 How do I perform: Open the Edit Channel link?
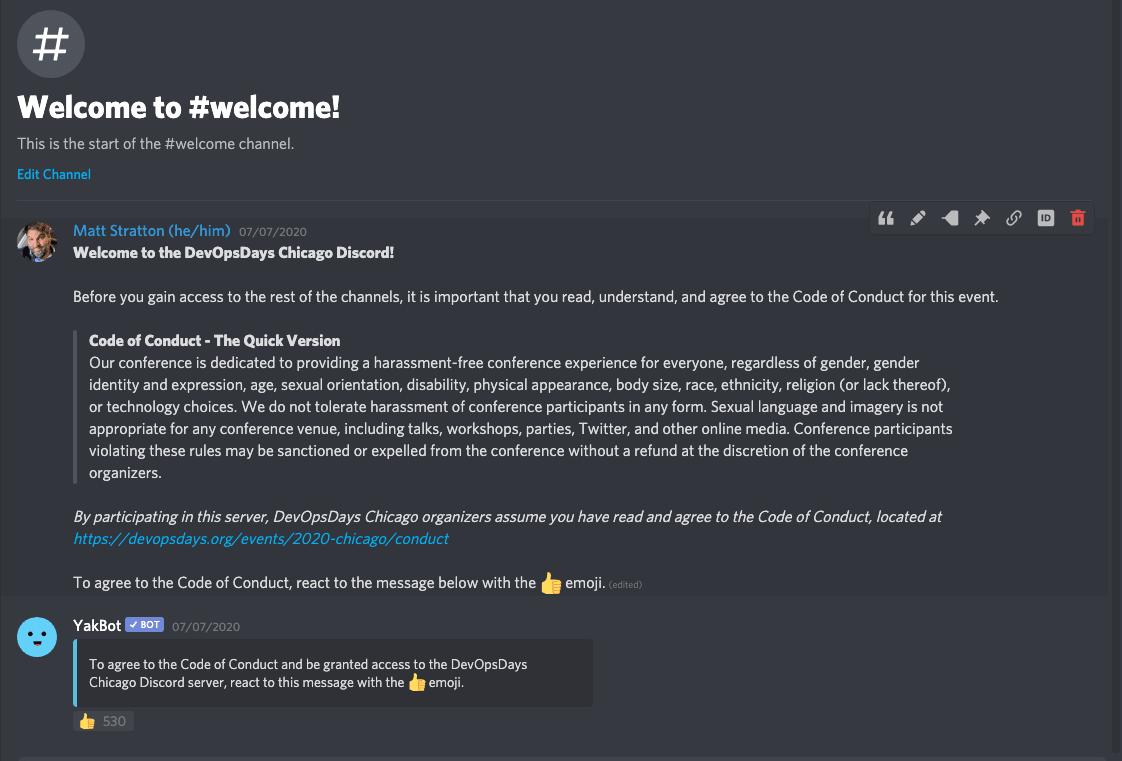[x=54, y=175]
